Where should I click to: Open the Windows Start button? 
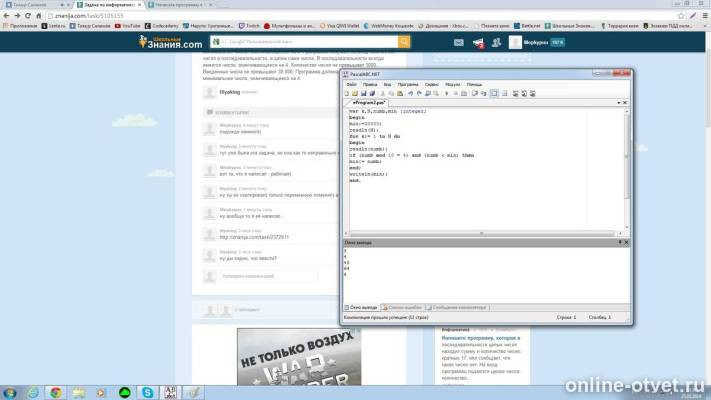click(10, 393)
